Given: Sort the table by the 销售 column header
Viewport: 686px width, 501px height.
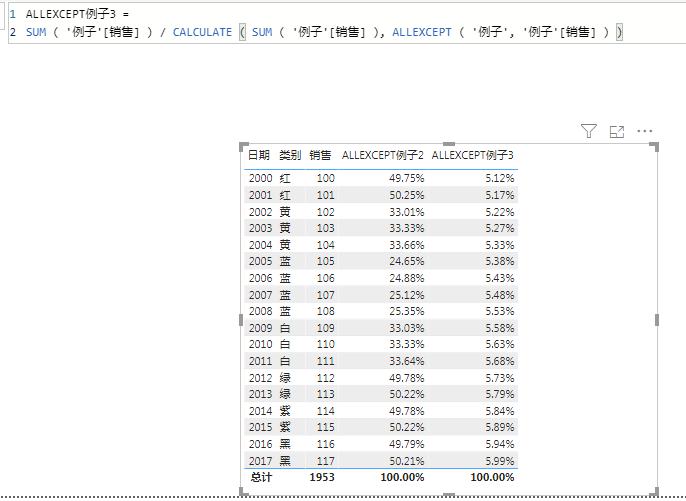Looking at the screenshot, I should coord(320,155).
